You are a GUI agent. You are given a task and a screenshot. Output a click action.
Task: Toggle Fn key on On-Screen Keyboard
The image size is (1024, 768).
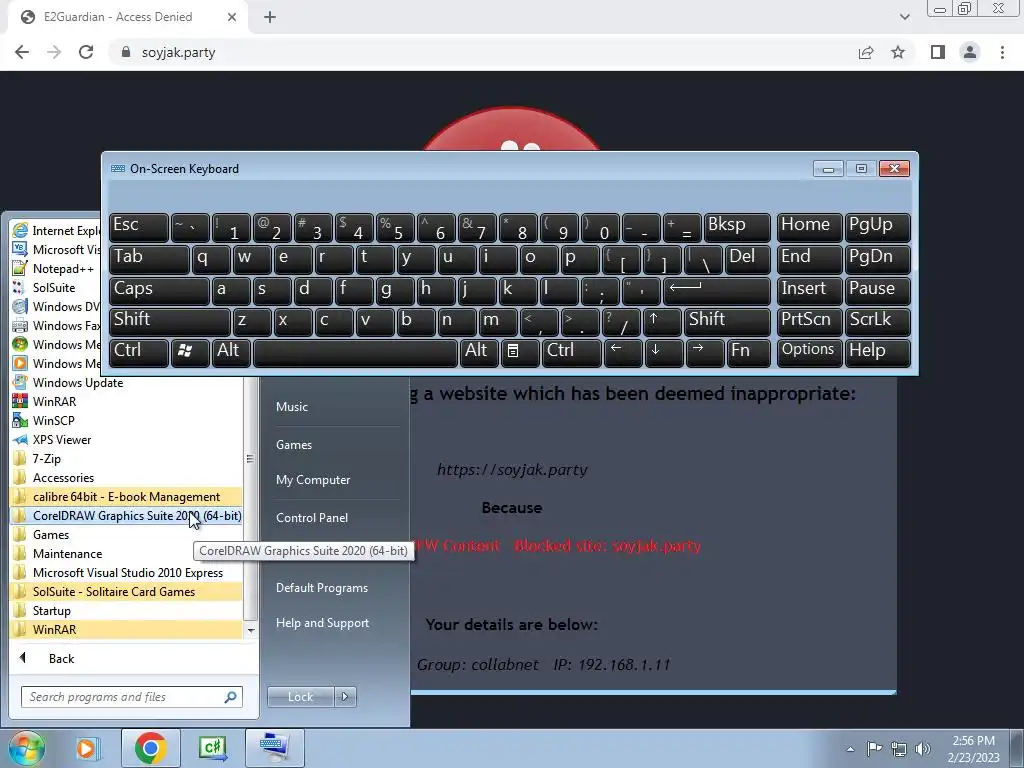(x=748, y=352)
